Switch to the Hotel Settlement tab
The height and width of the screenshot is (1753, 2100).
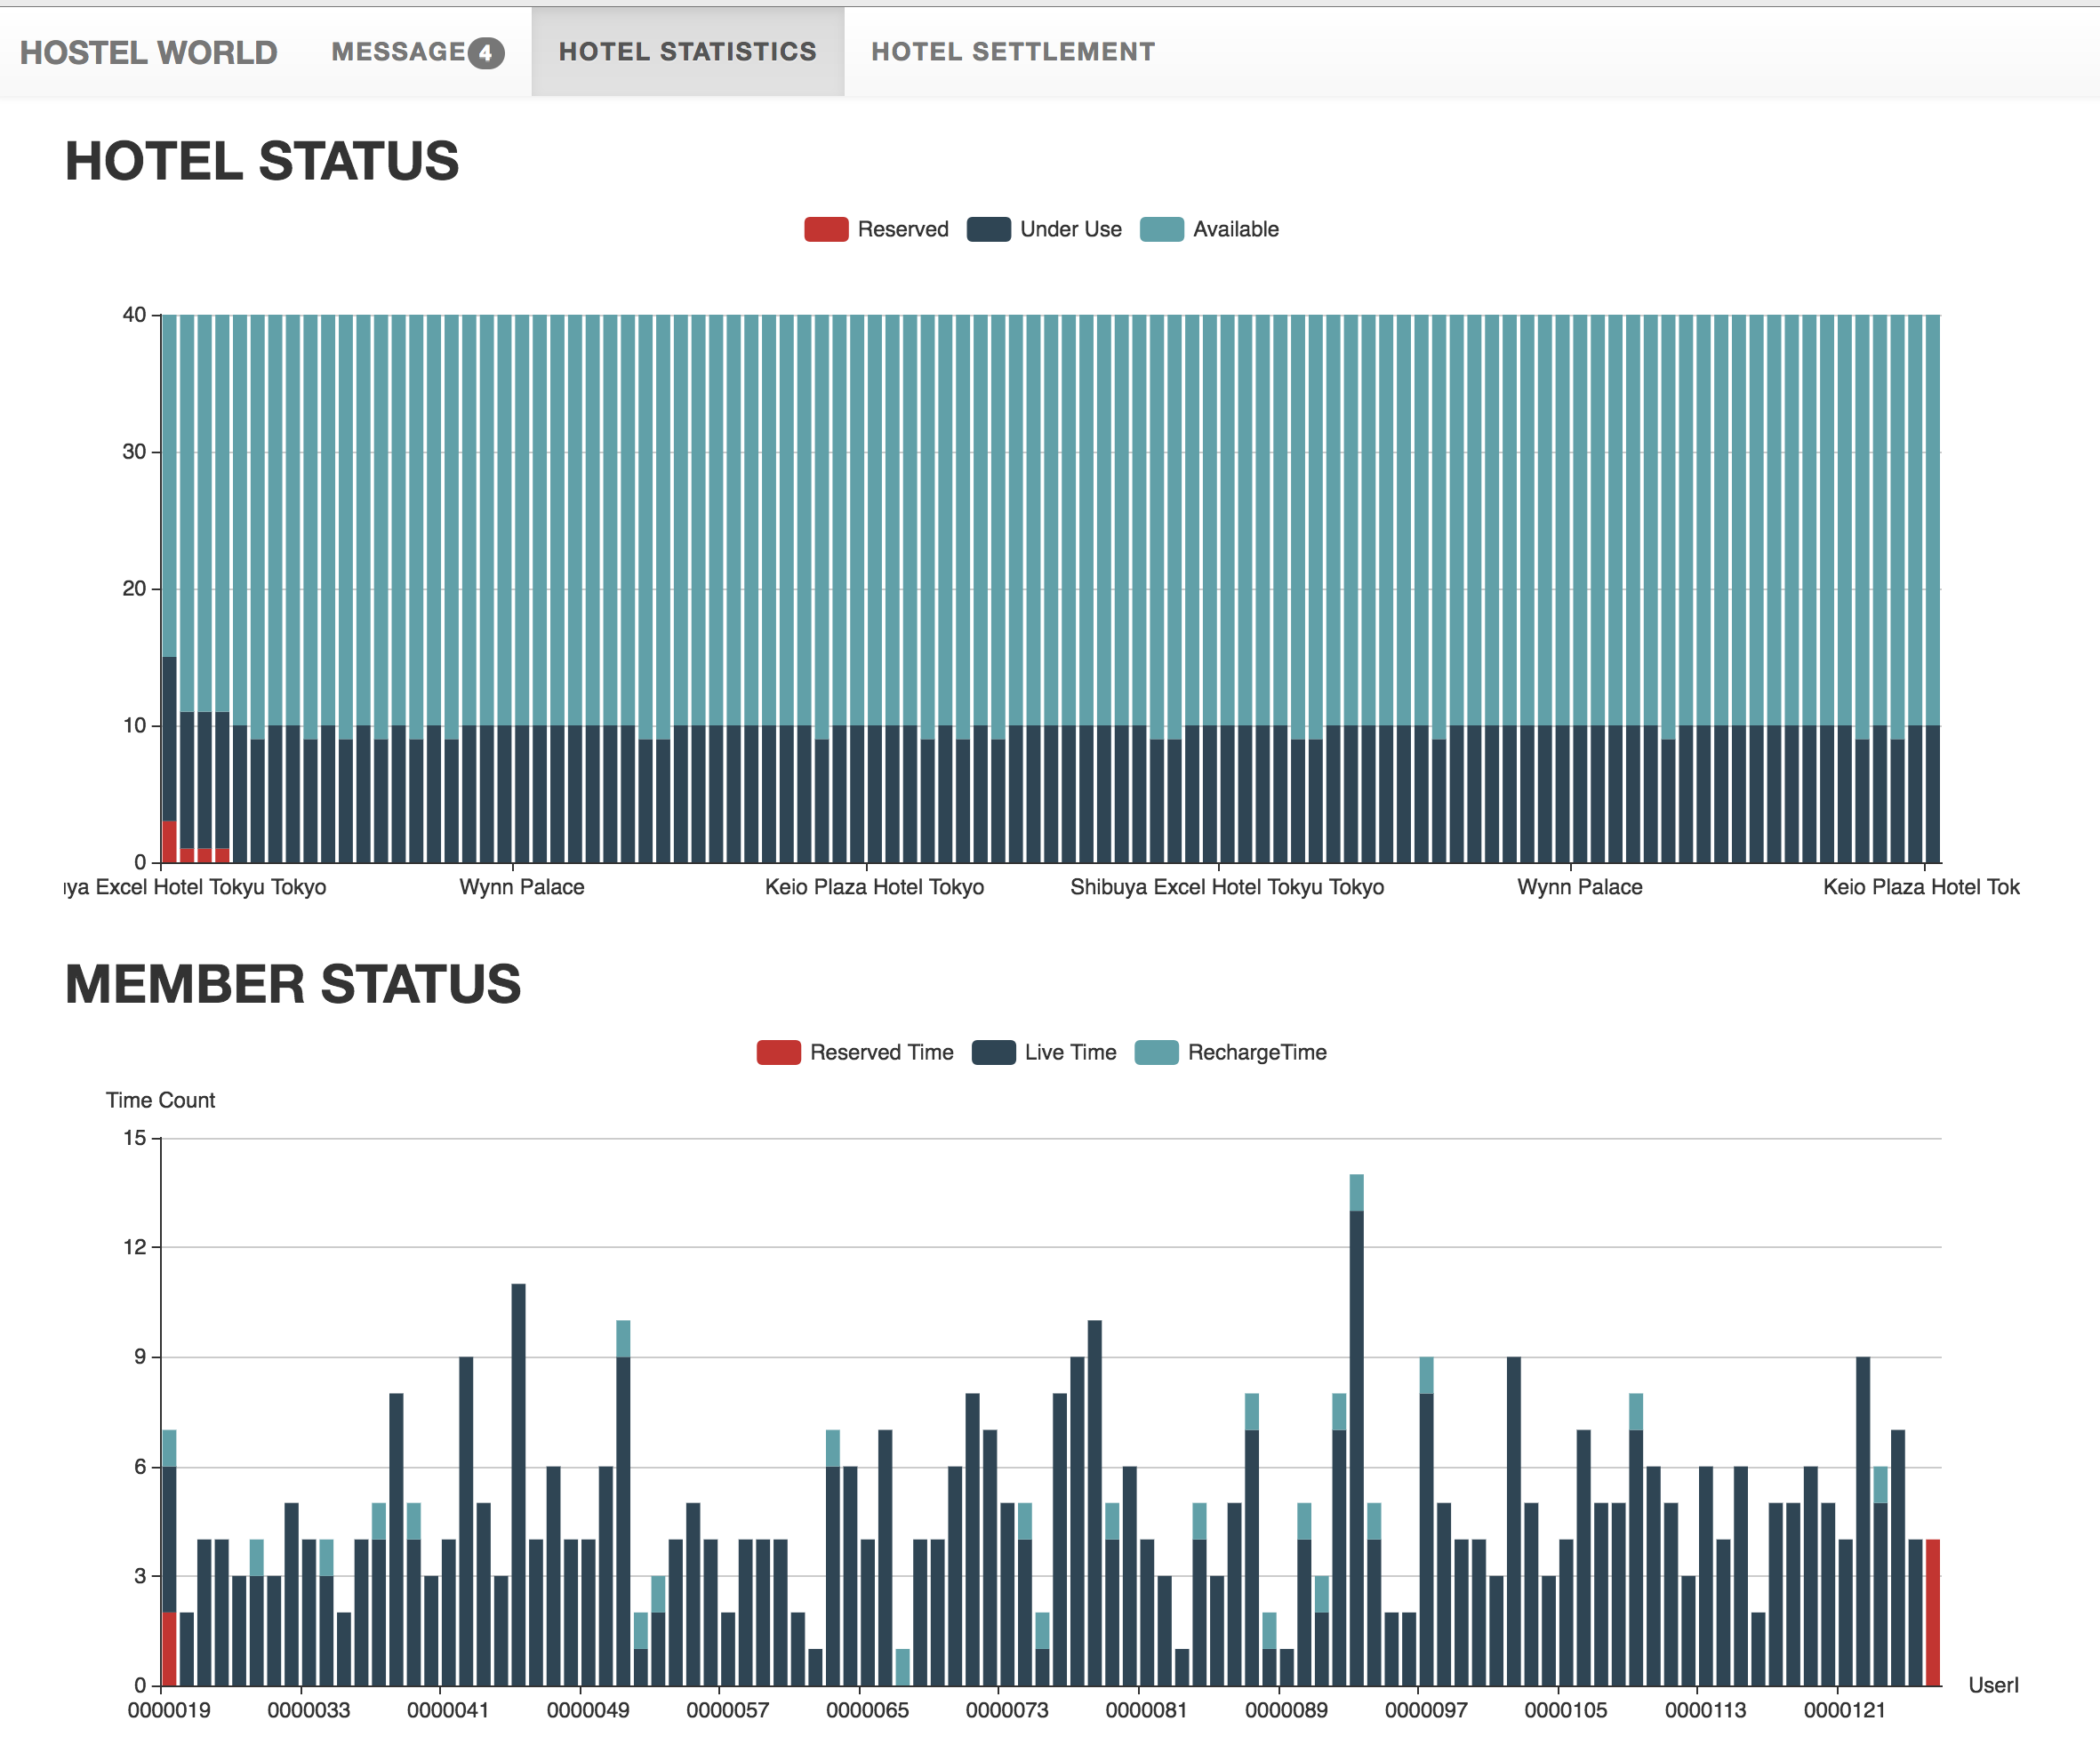(x=1012, y=52)
